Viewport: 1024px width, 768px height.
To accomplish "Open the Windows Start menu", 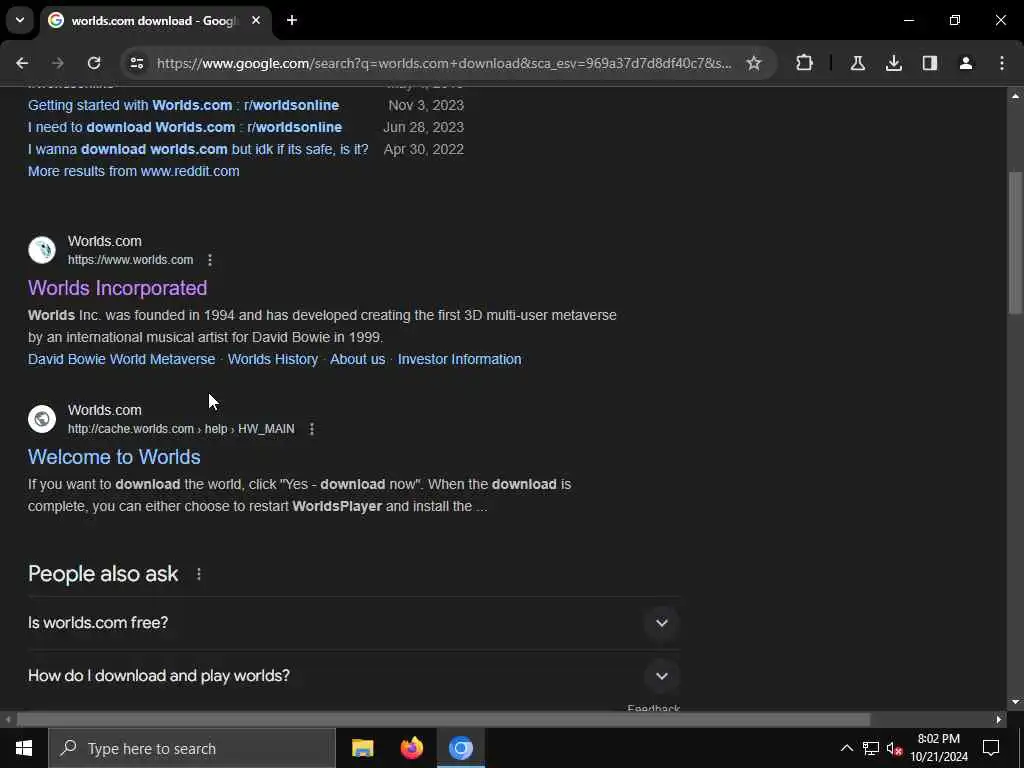I will 24,748.
